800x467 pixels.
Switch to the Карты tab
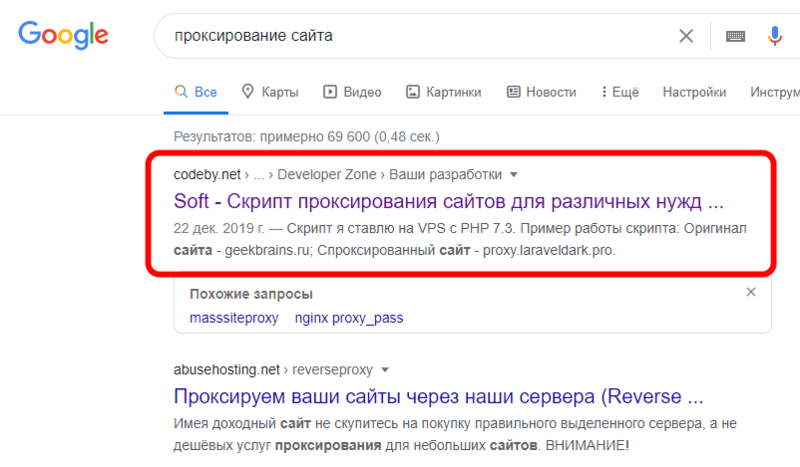point(270,92)
